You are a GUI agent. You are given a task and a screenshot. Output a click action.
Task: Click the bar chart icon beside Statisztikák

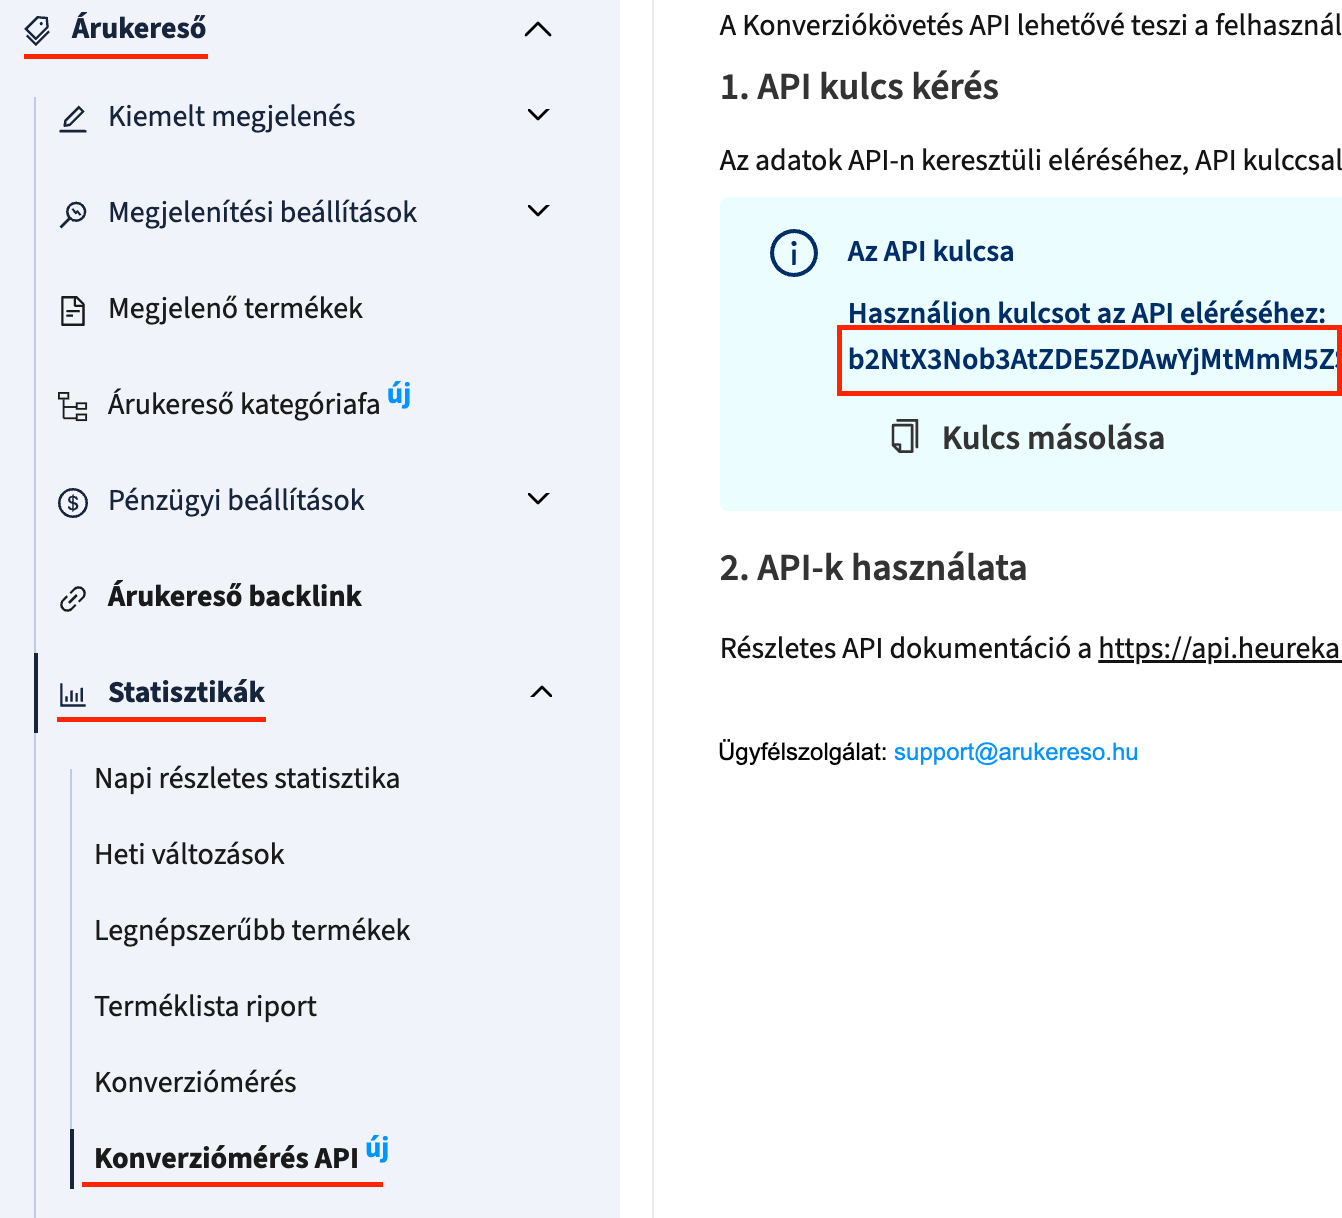point(73,694)
